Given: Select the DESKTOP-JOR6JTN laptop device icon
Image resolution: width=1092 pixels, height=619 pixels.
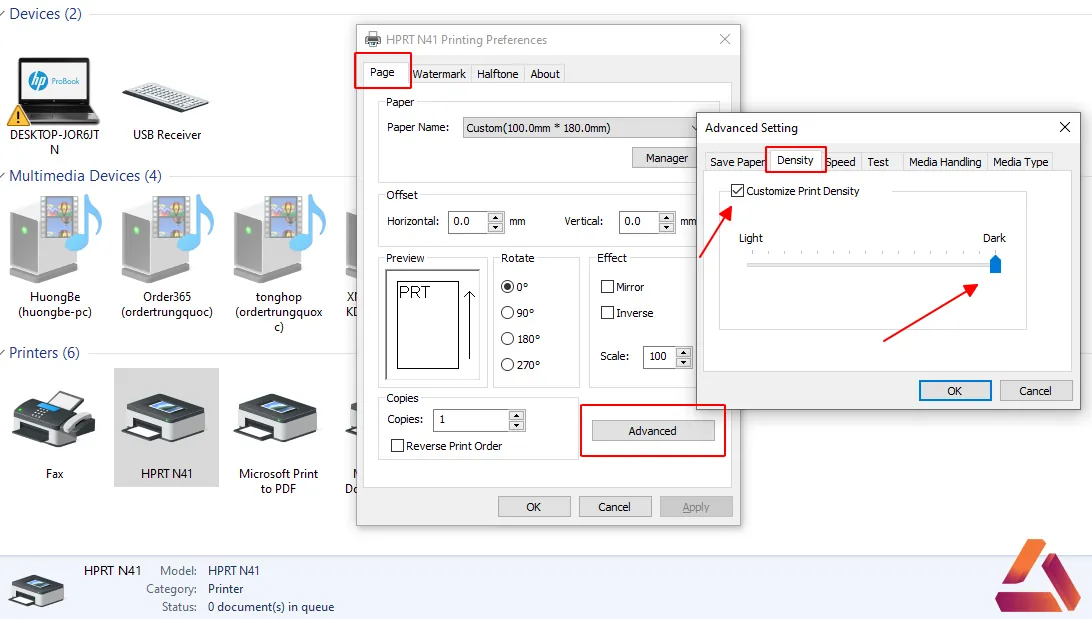Looking at the screenshot, I should [x=54, y=92].
